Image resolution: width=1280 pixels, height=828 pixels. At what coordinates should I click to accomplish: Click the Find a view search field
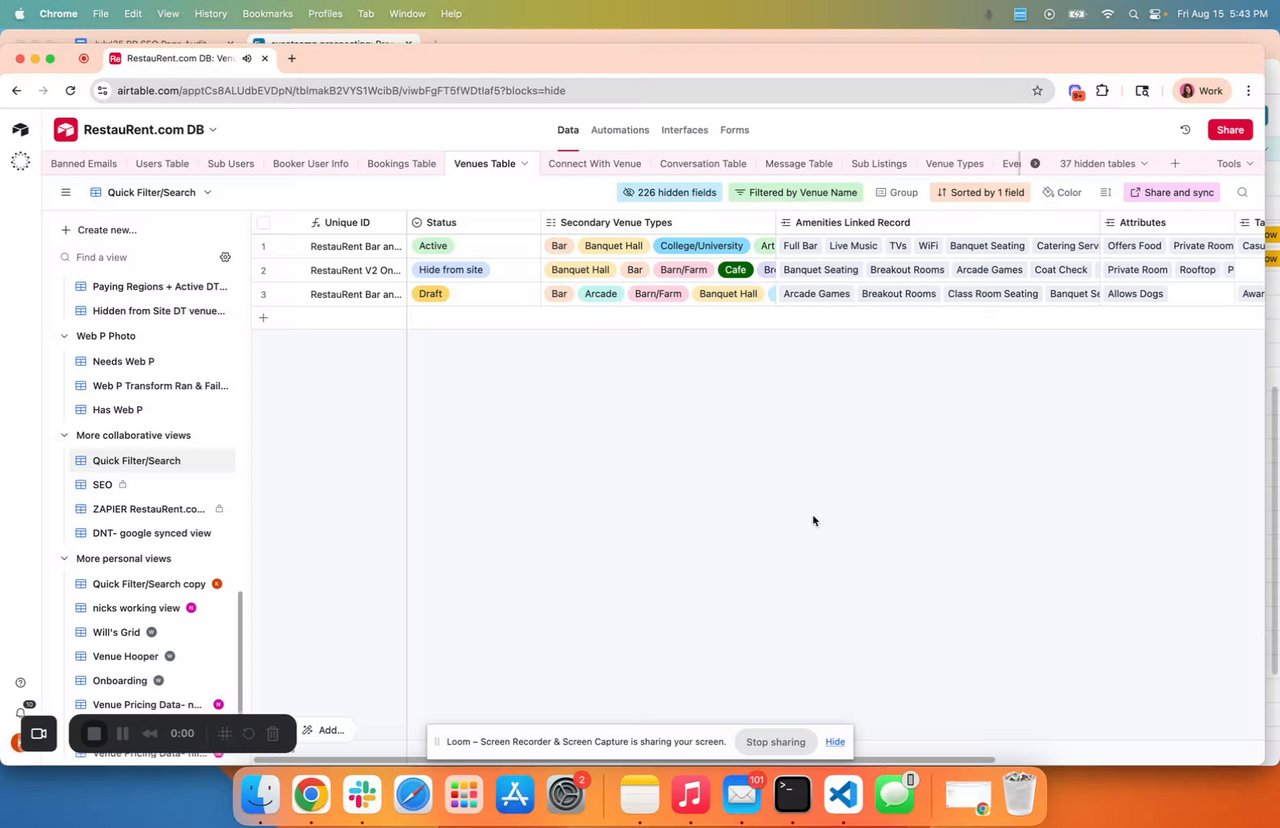[x=136, y=257]
